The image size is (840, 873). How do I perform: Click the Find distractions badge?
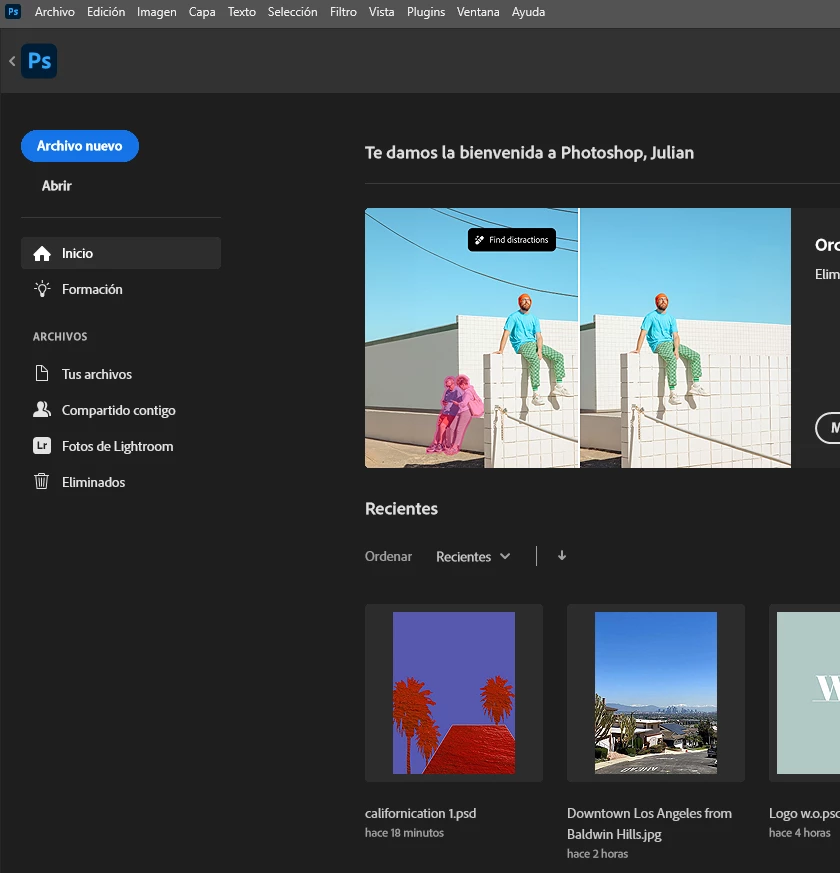tap(512, 239)
